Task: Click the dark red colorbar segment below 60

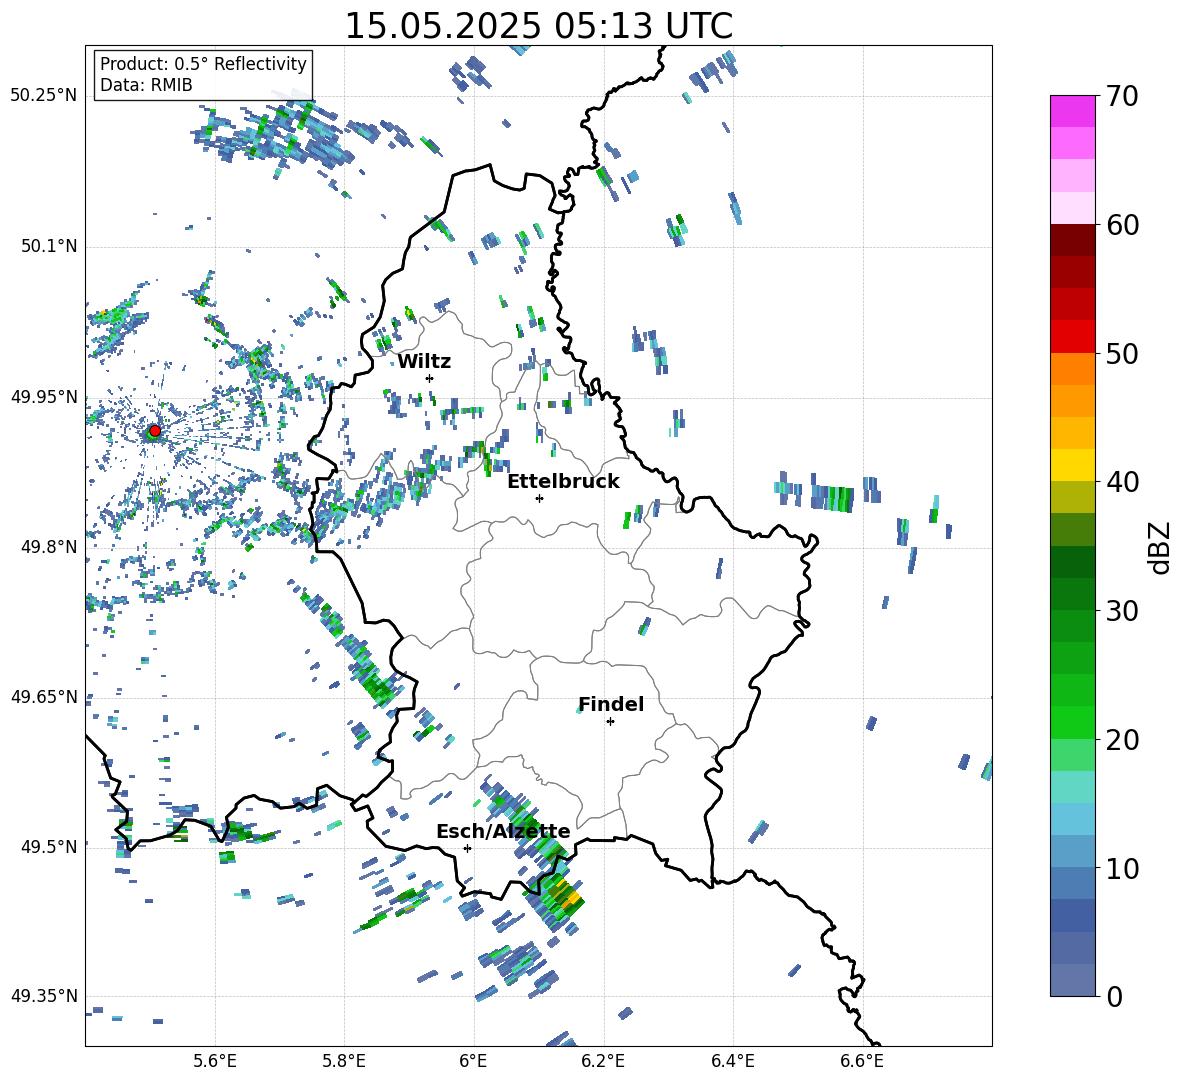Action: point(1072,240)
